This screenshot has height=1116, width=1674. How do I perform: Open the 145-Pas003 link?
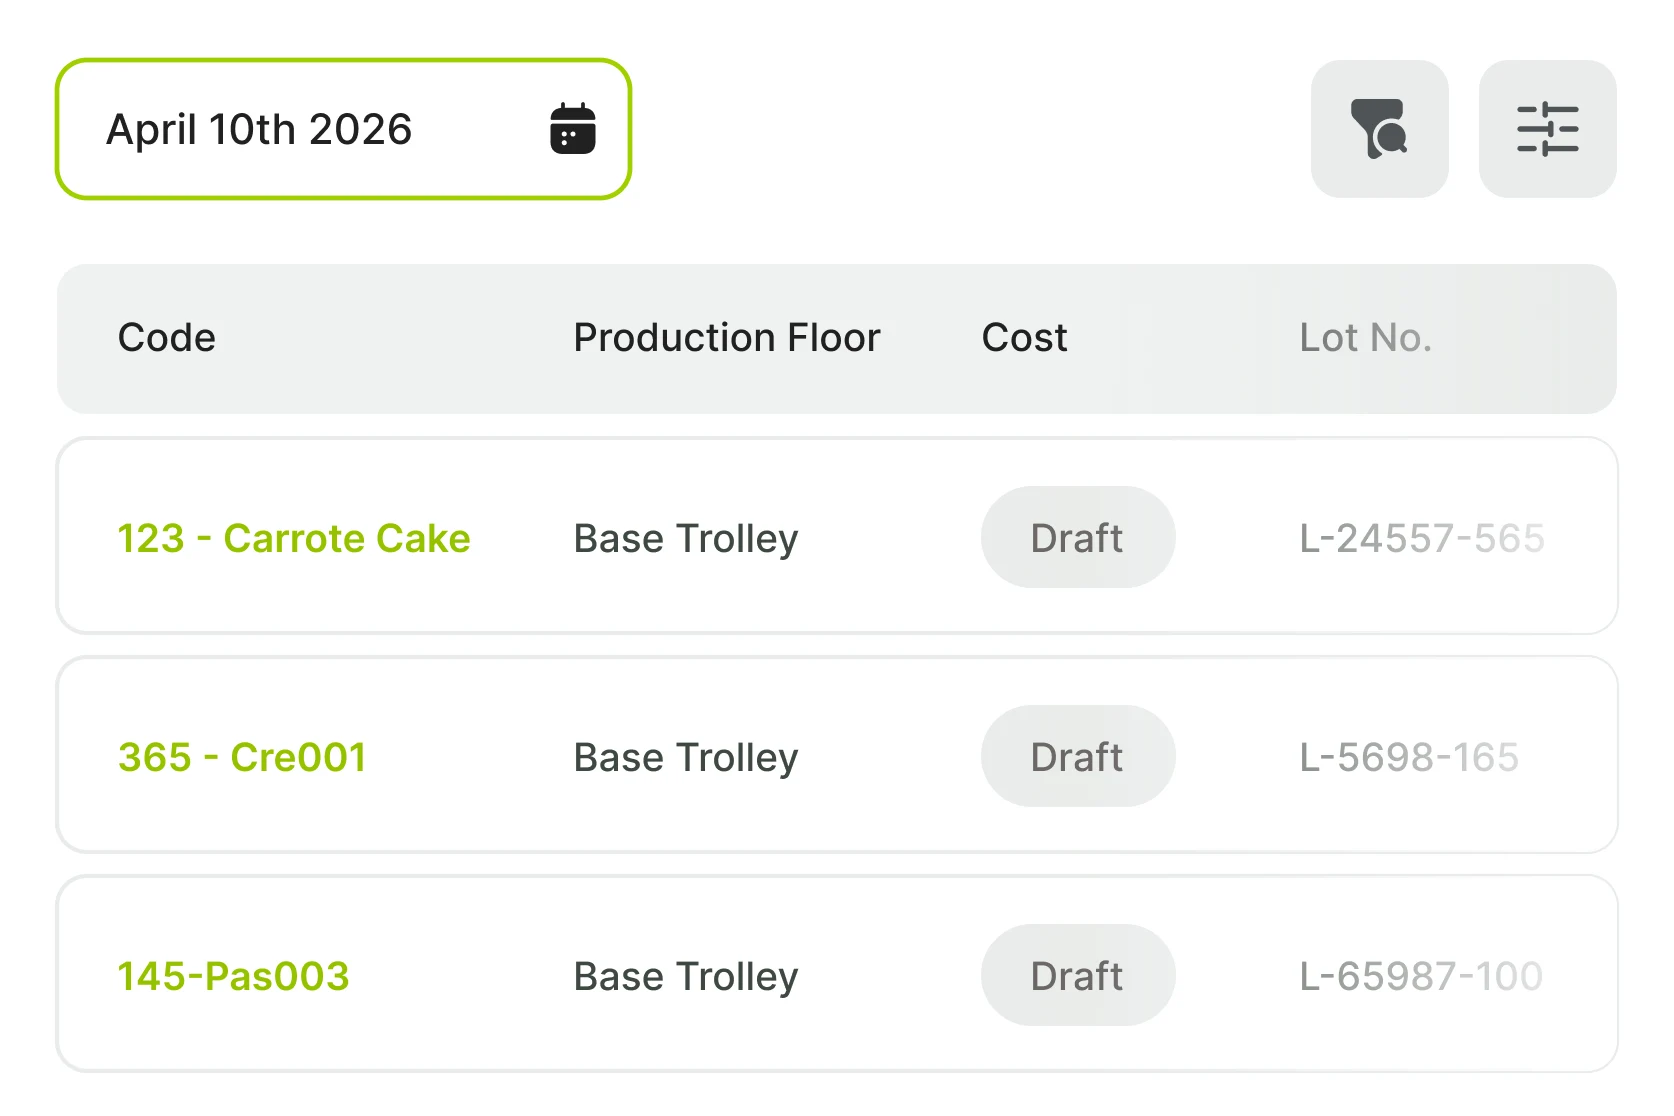coord(233,976)
